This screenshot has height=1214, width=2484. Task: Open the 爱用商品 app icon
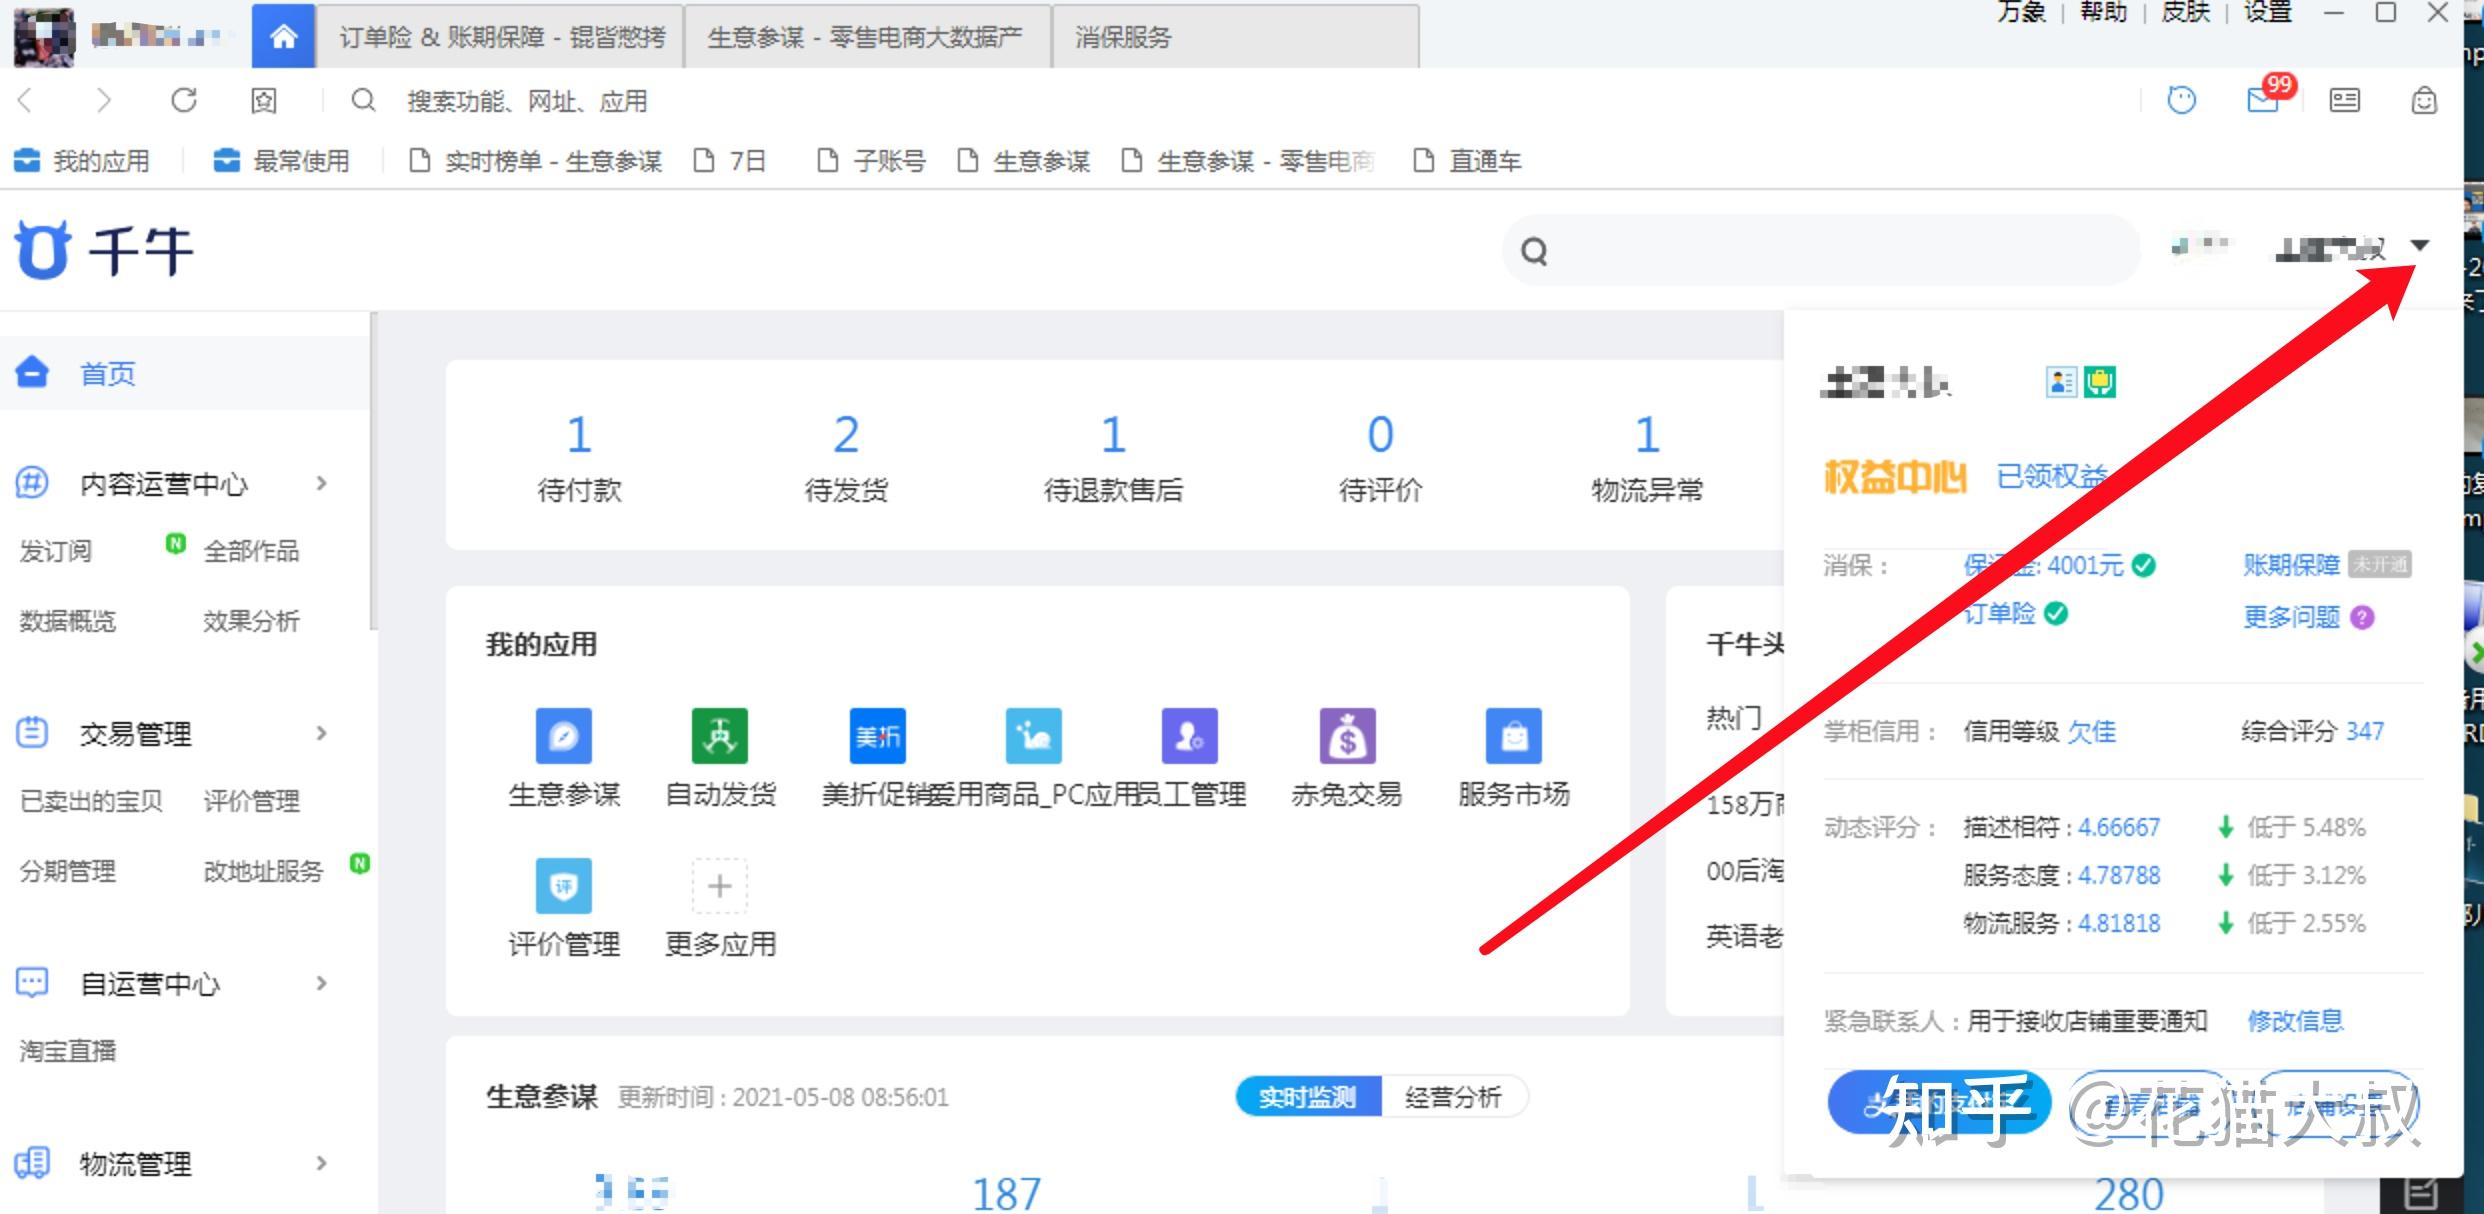click(1033, 736)
